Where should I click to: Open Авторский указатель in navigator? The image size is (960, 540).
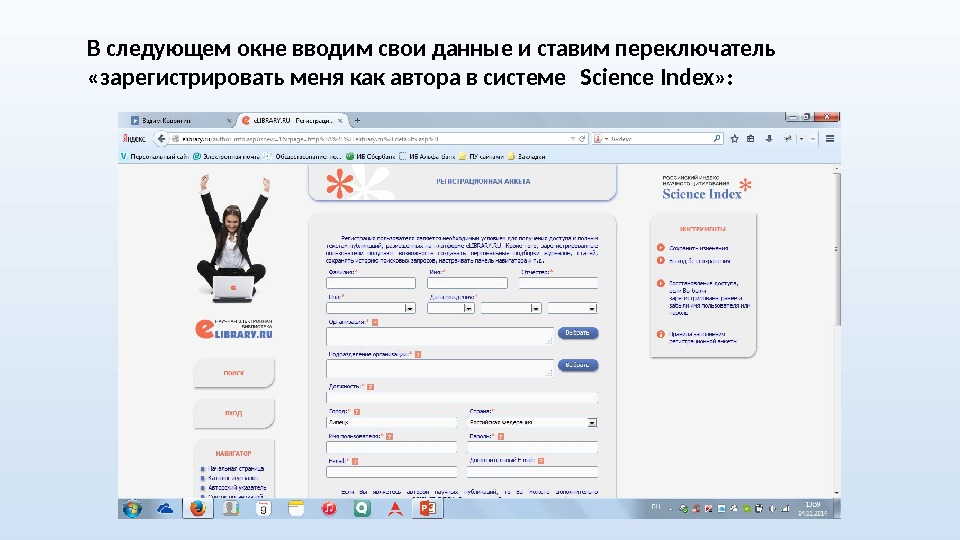point(237,488)
